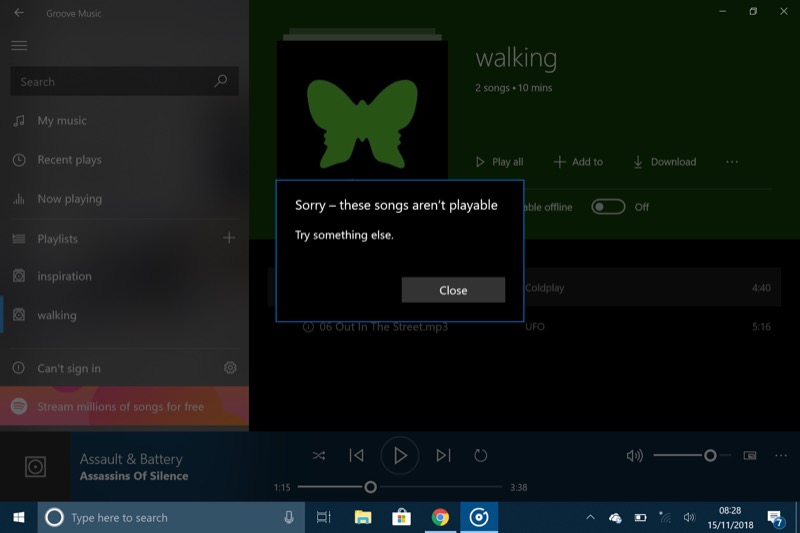Open player bar more options ellipsis
The height and width of the screenshot is (533, 800).
(781, 455)
